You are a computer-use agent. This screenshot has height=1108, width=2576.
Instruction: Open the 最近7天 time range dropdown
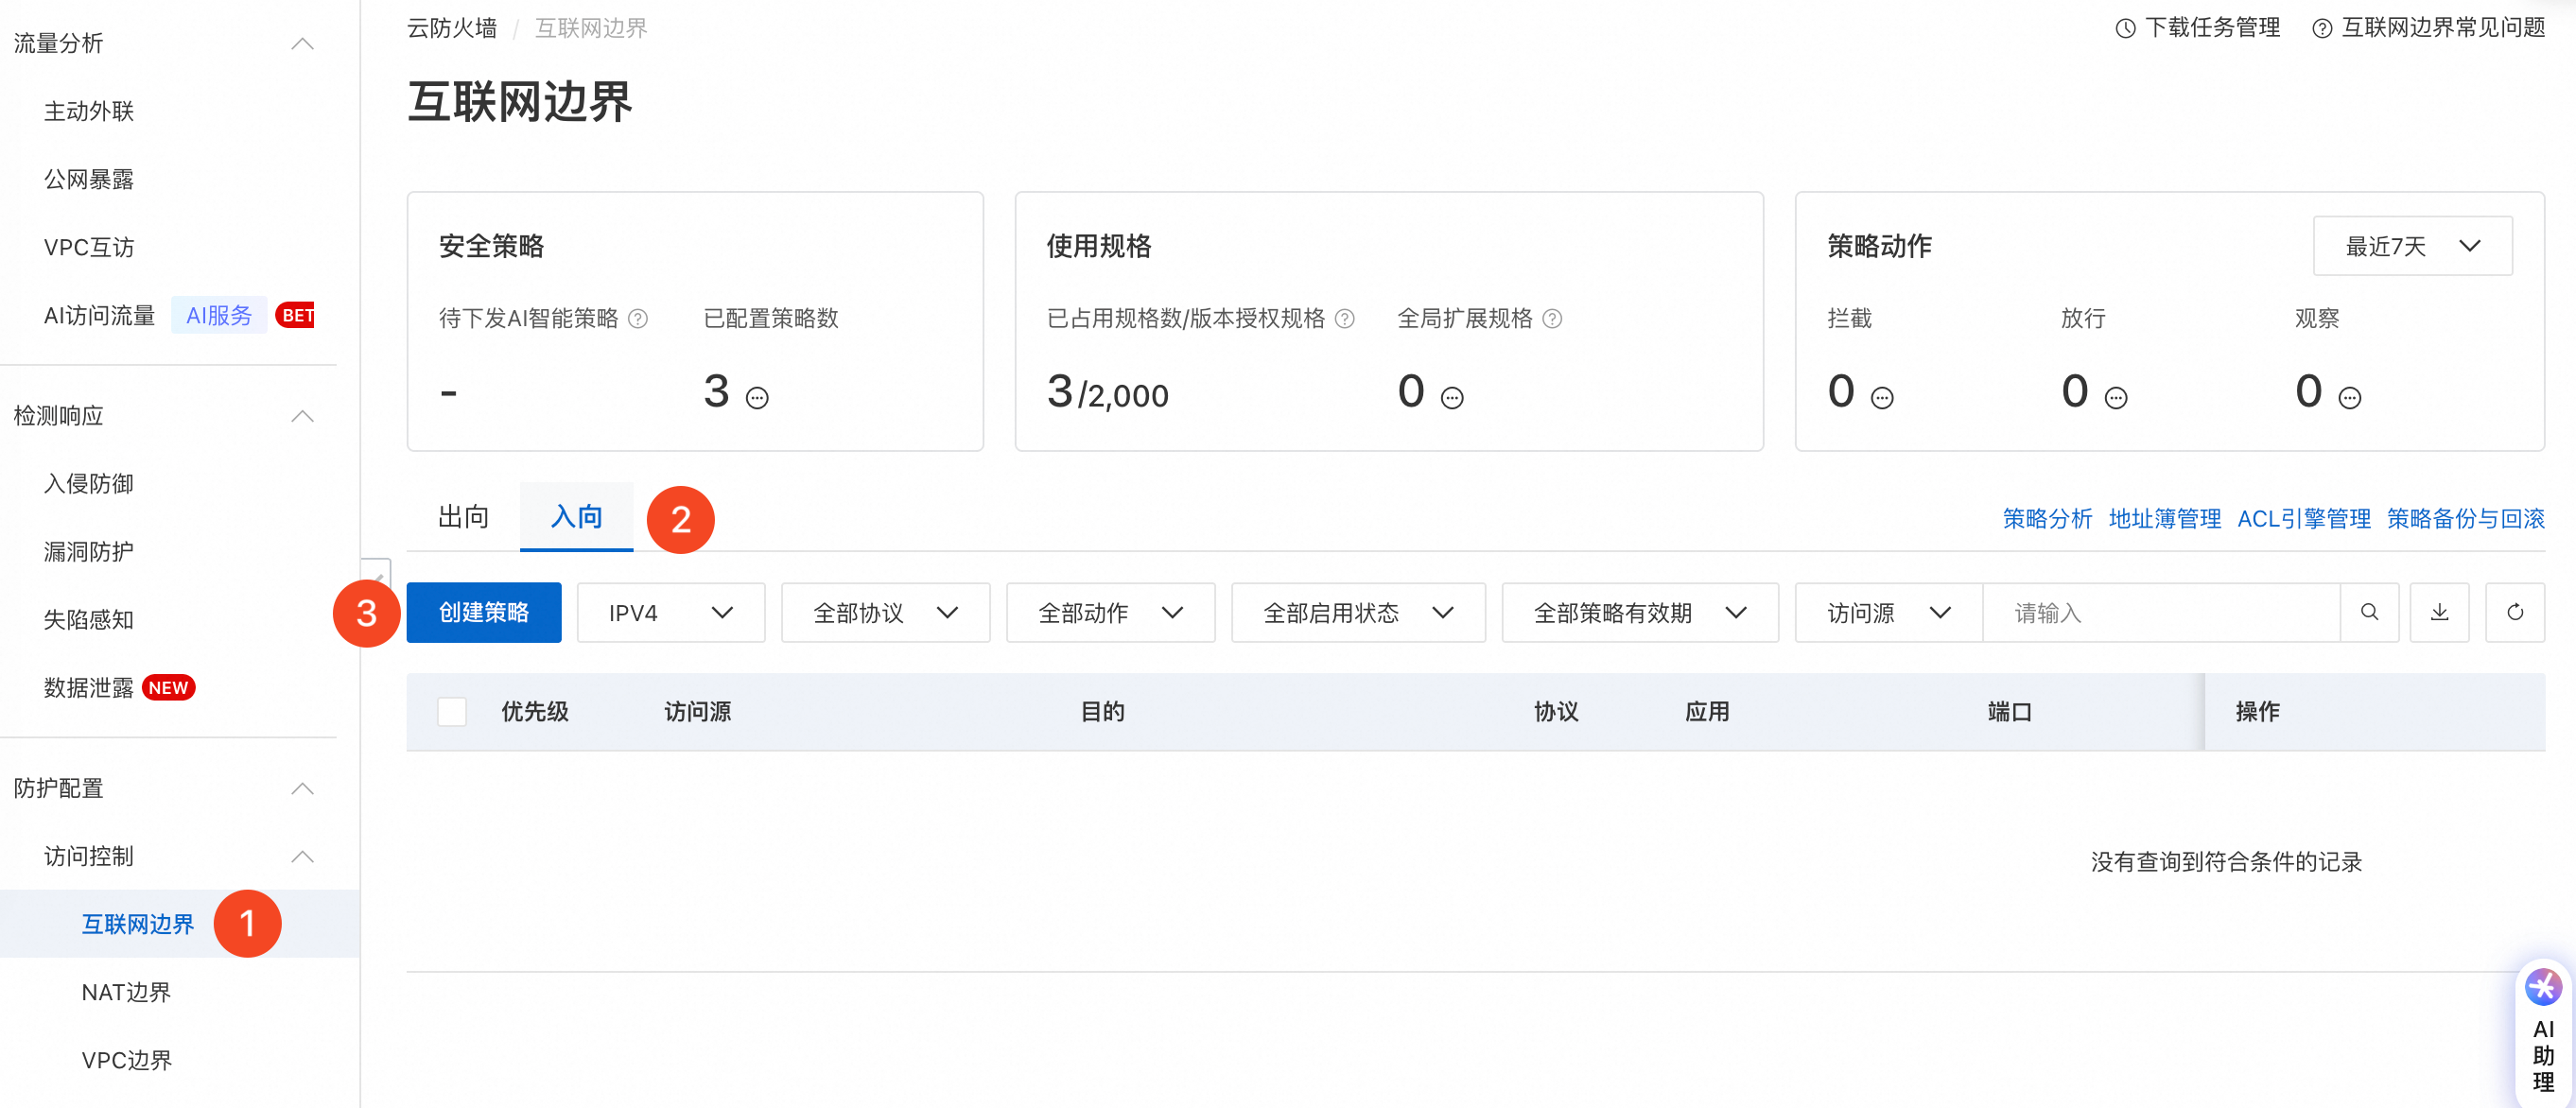2411,246
